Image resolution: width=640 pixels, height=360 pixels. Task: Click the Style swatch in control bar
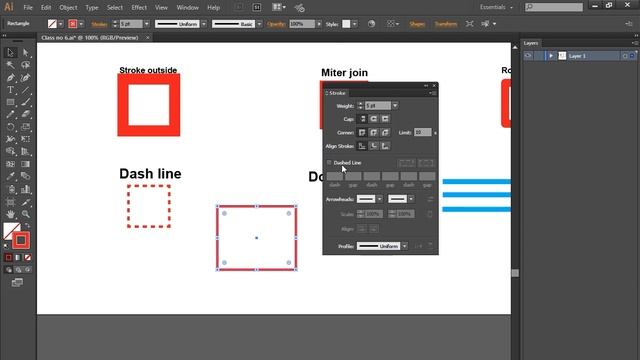coord(346,24)
